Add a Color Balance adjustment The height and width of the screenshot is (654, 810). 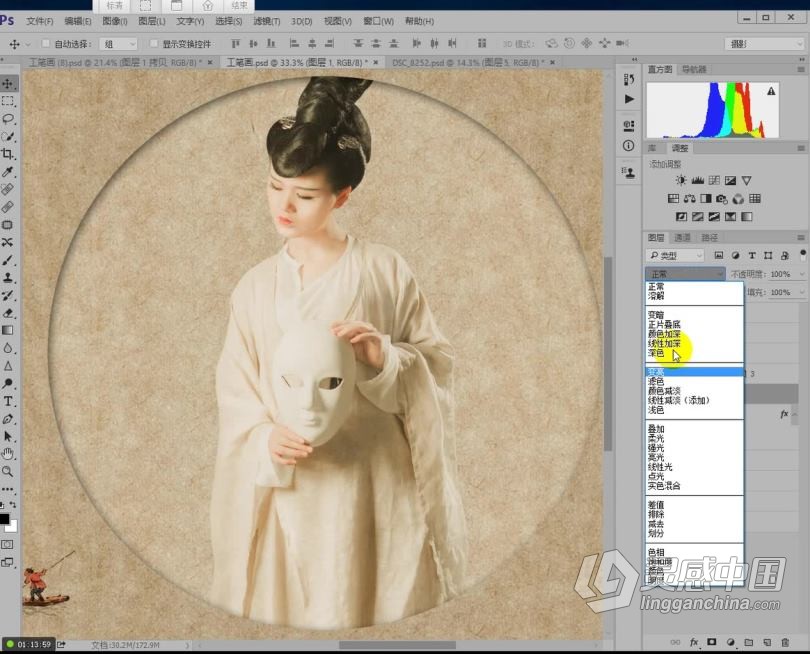click(690, 198)
